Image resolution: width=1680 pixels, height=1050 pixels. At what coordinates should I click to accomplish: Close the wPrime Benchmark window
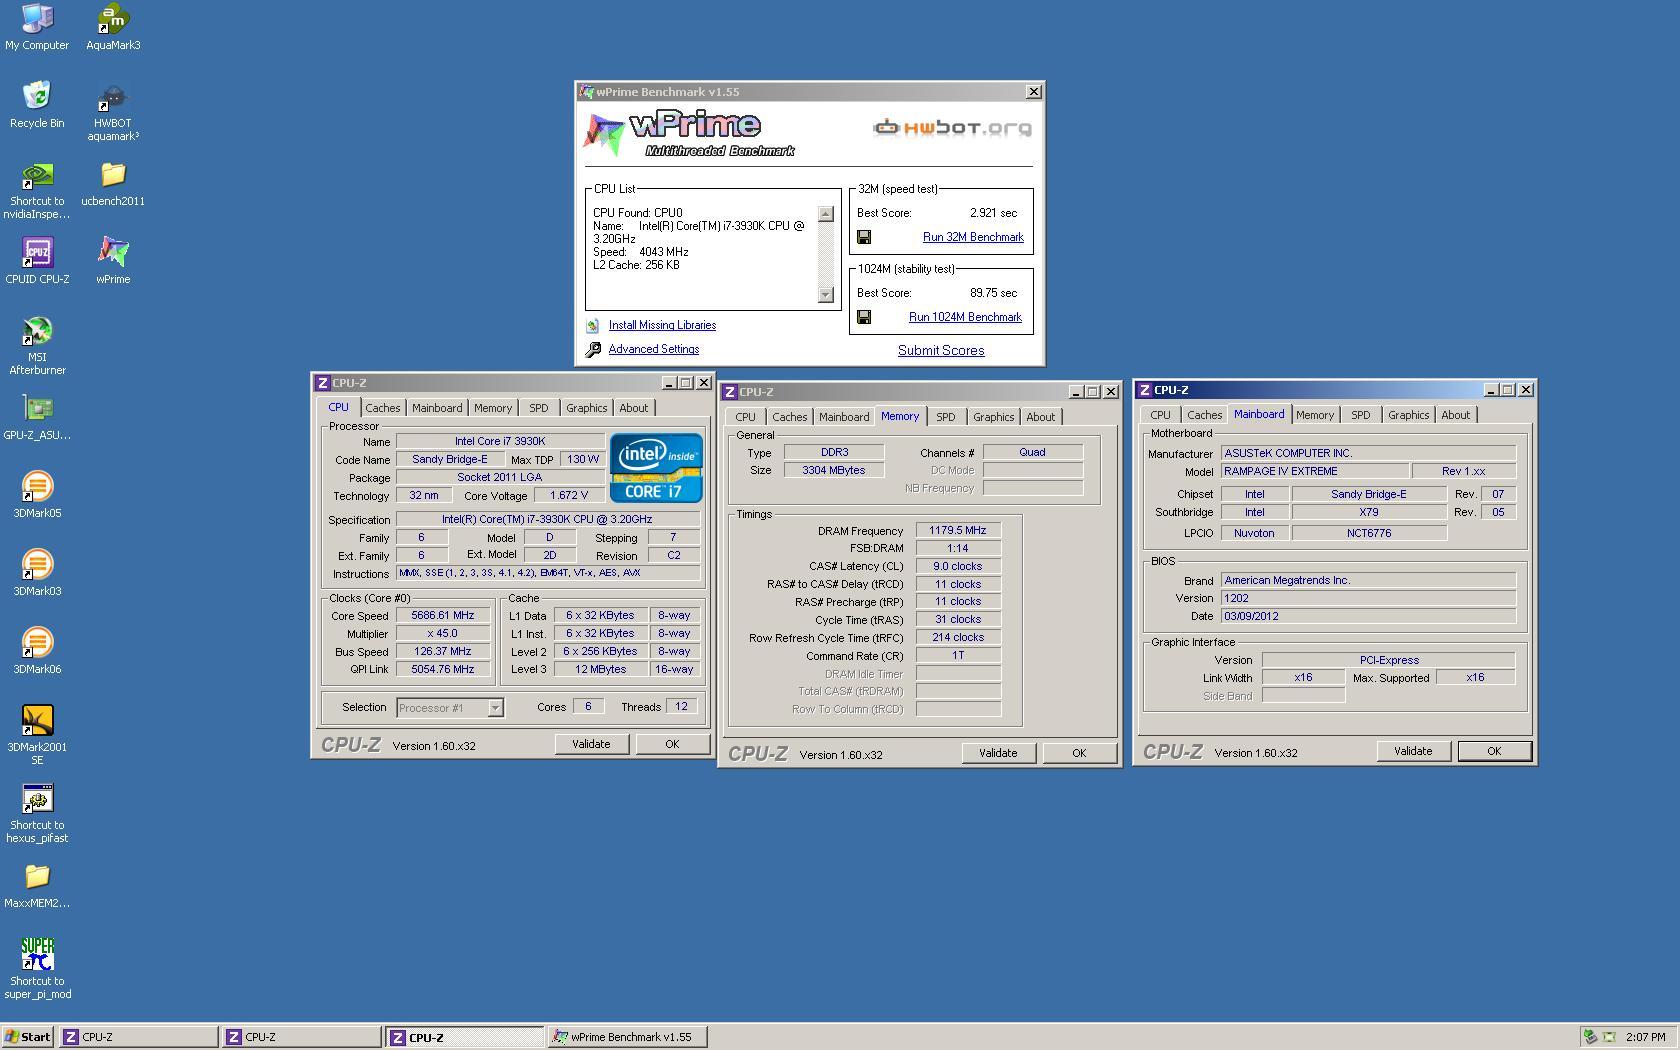click(1033, 92)
